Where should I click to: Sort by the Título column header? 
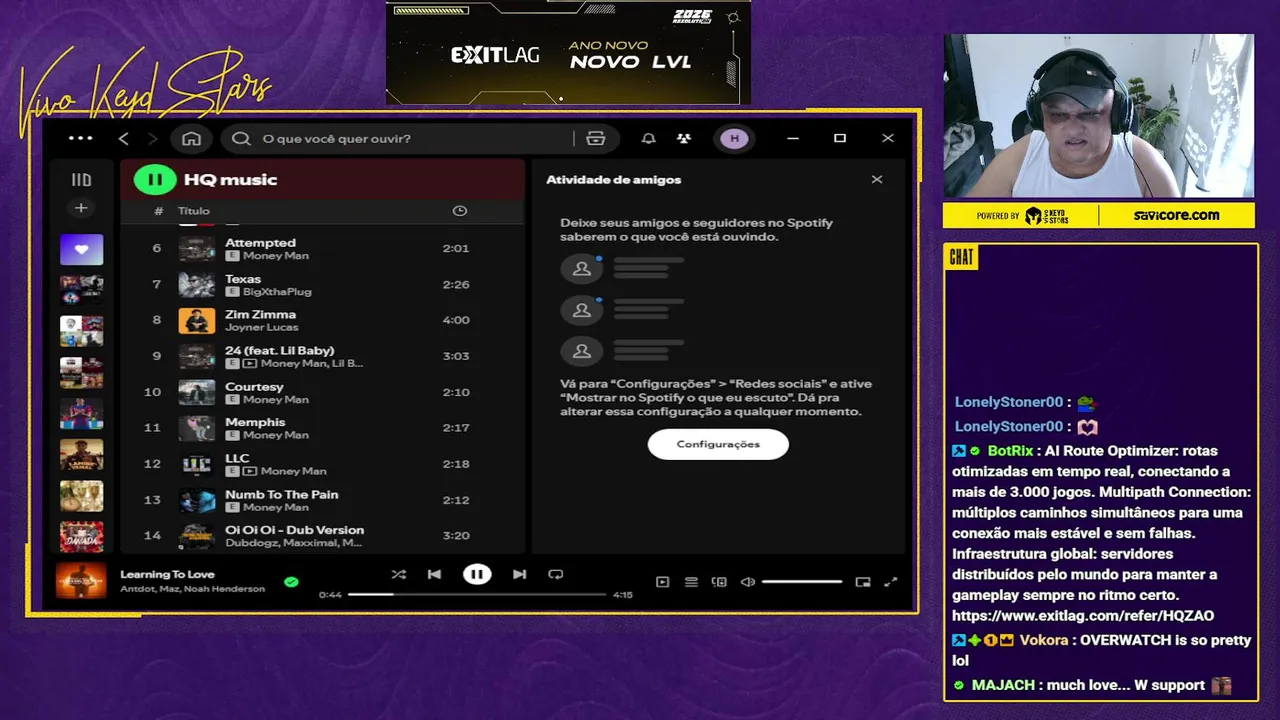[194, 211]
